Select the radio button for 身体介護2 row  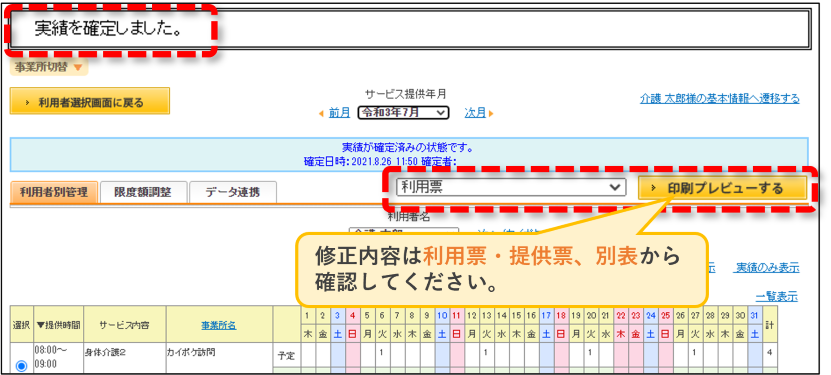coord(21,366)
